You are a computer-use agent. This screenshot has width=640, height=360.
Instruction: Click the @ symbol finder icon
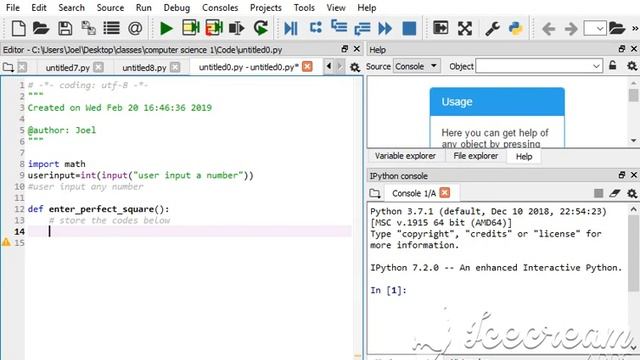pos(135,29)
